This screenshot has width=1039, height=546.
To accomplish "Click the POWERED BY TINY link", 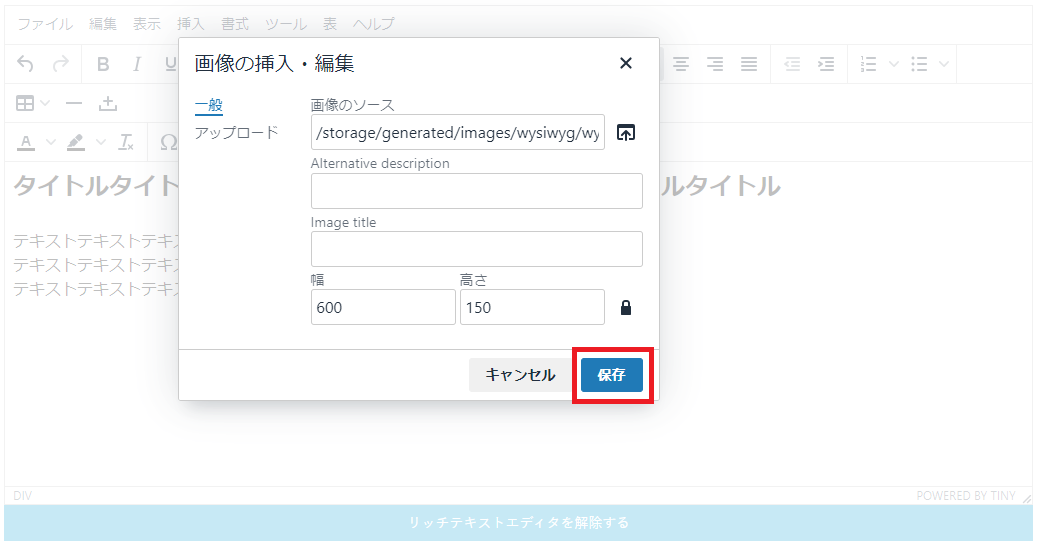I will coord(966,496).
